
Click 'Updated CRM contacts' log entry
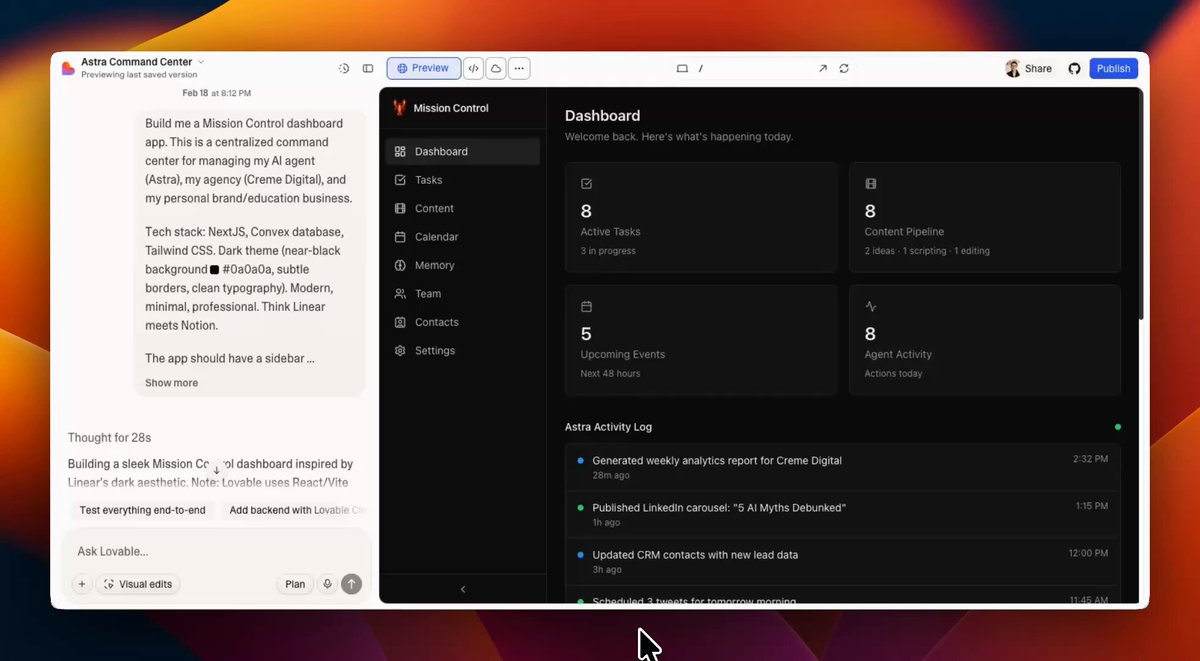[x=842, y=561]
